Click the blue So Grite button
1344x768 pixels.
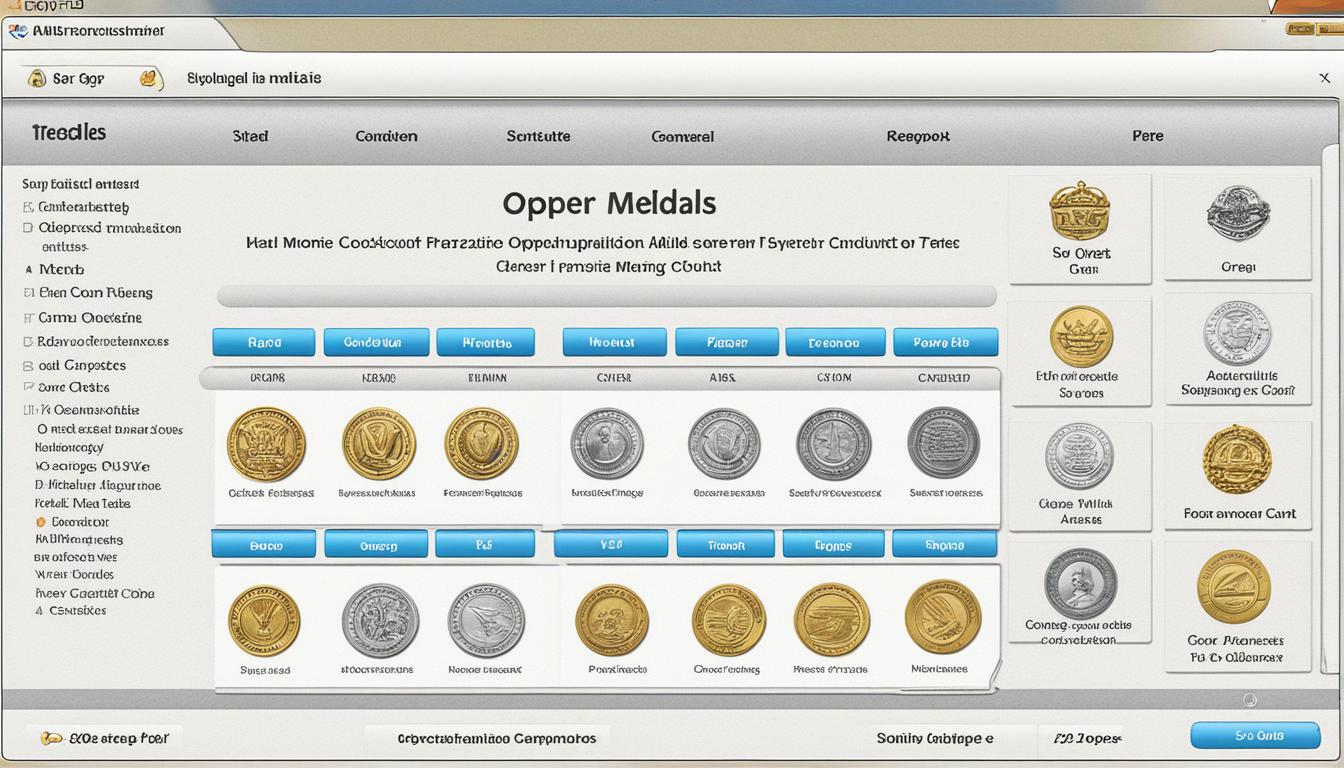click(1255, 735)
